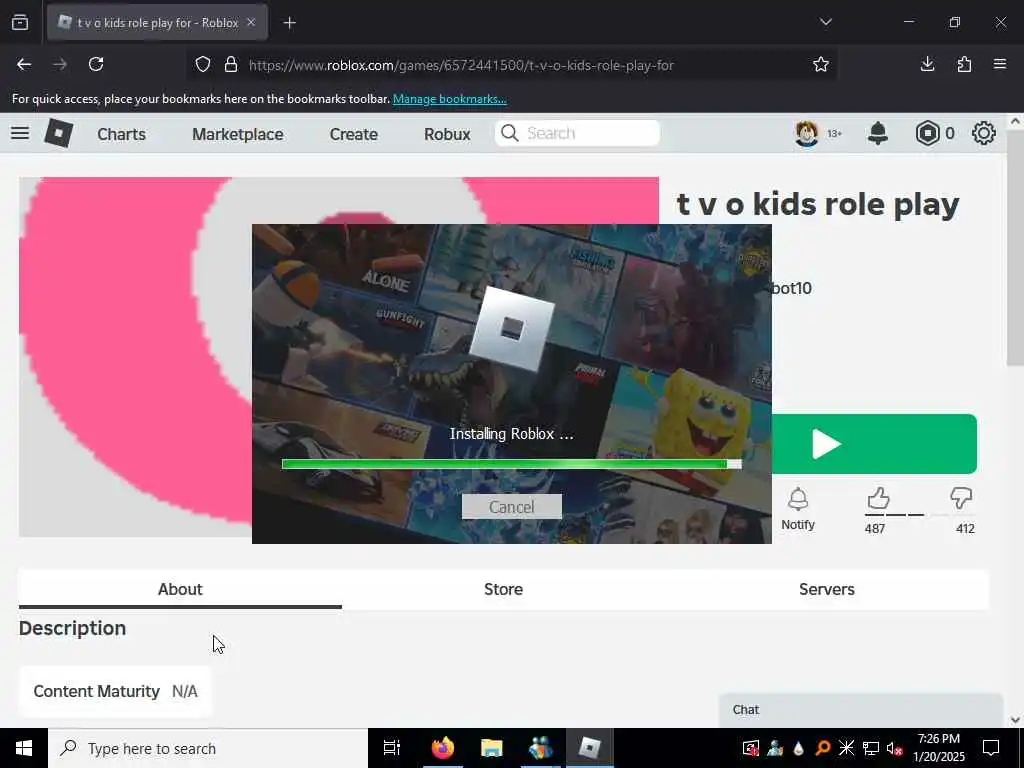Open the Roblox hamburger navigation menu
Image resolution: width=1024 pixels, height=768 pixels.
coord(20,133)
